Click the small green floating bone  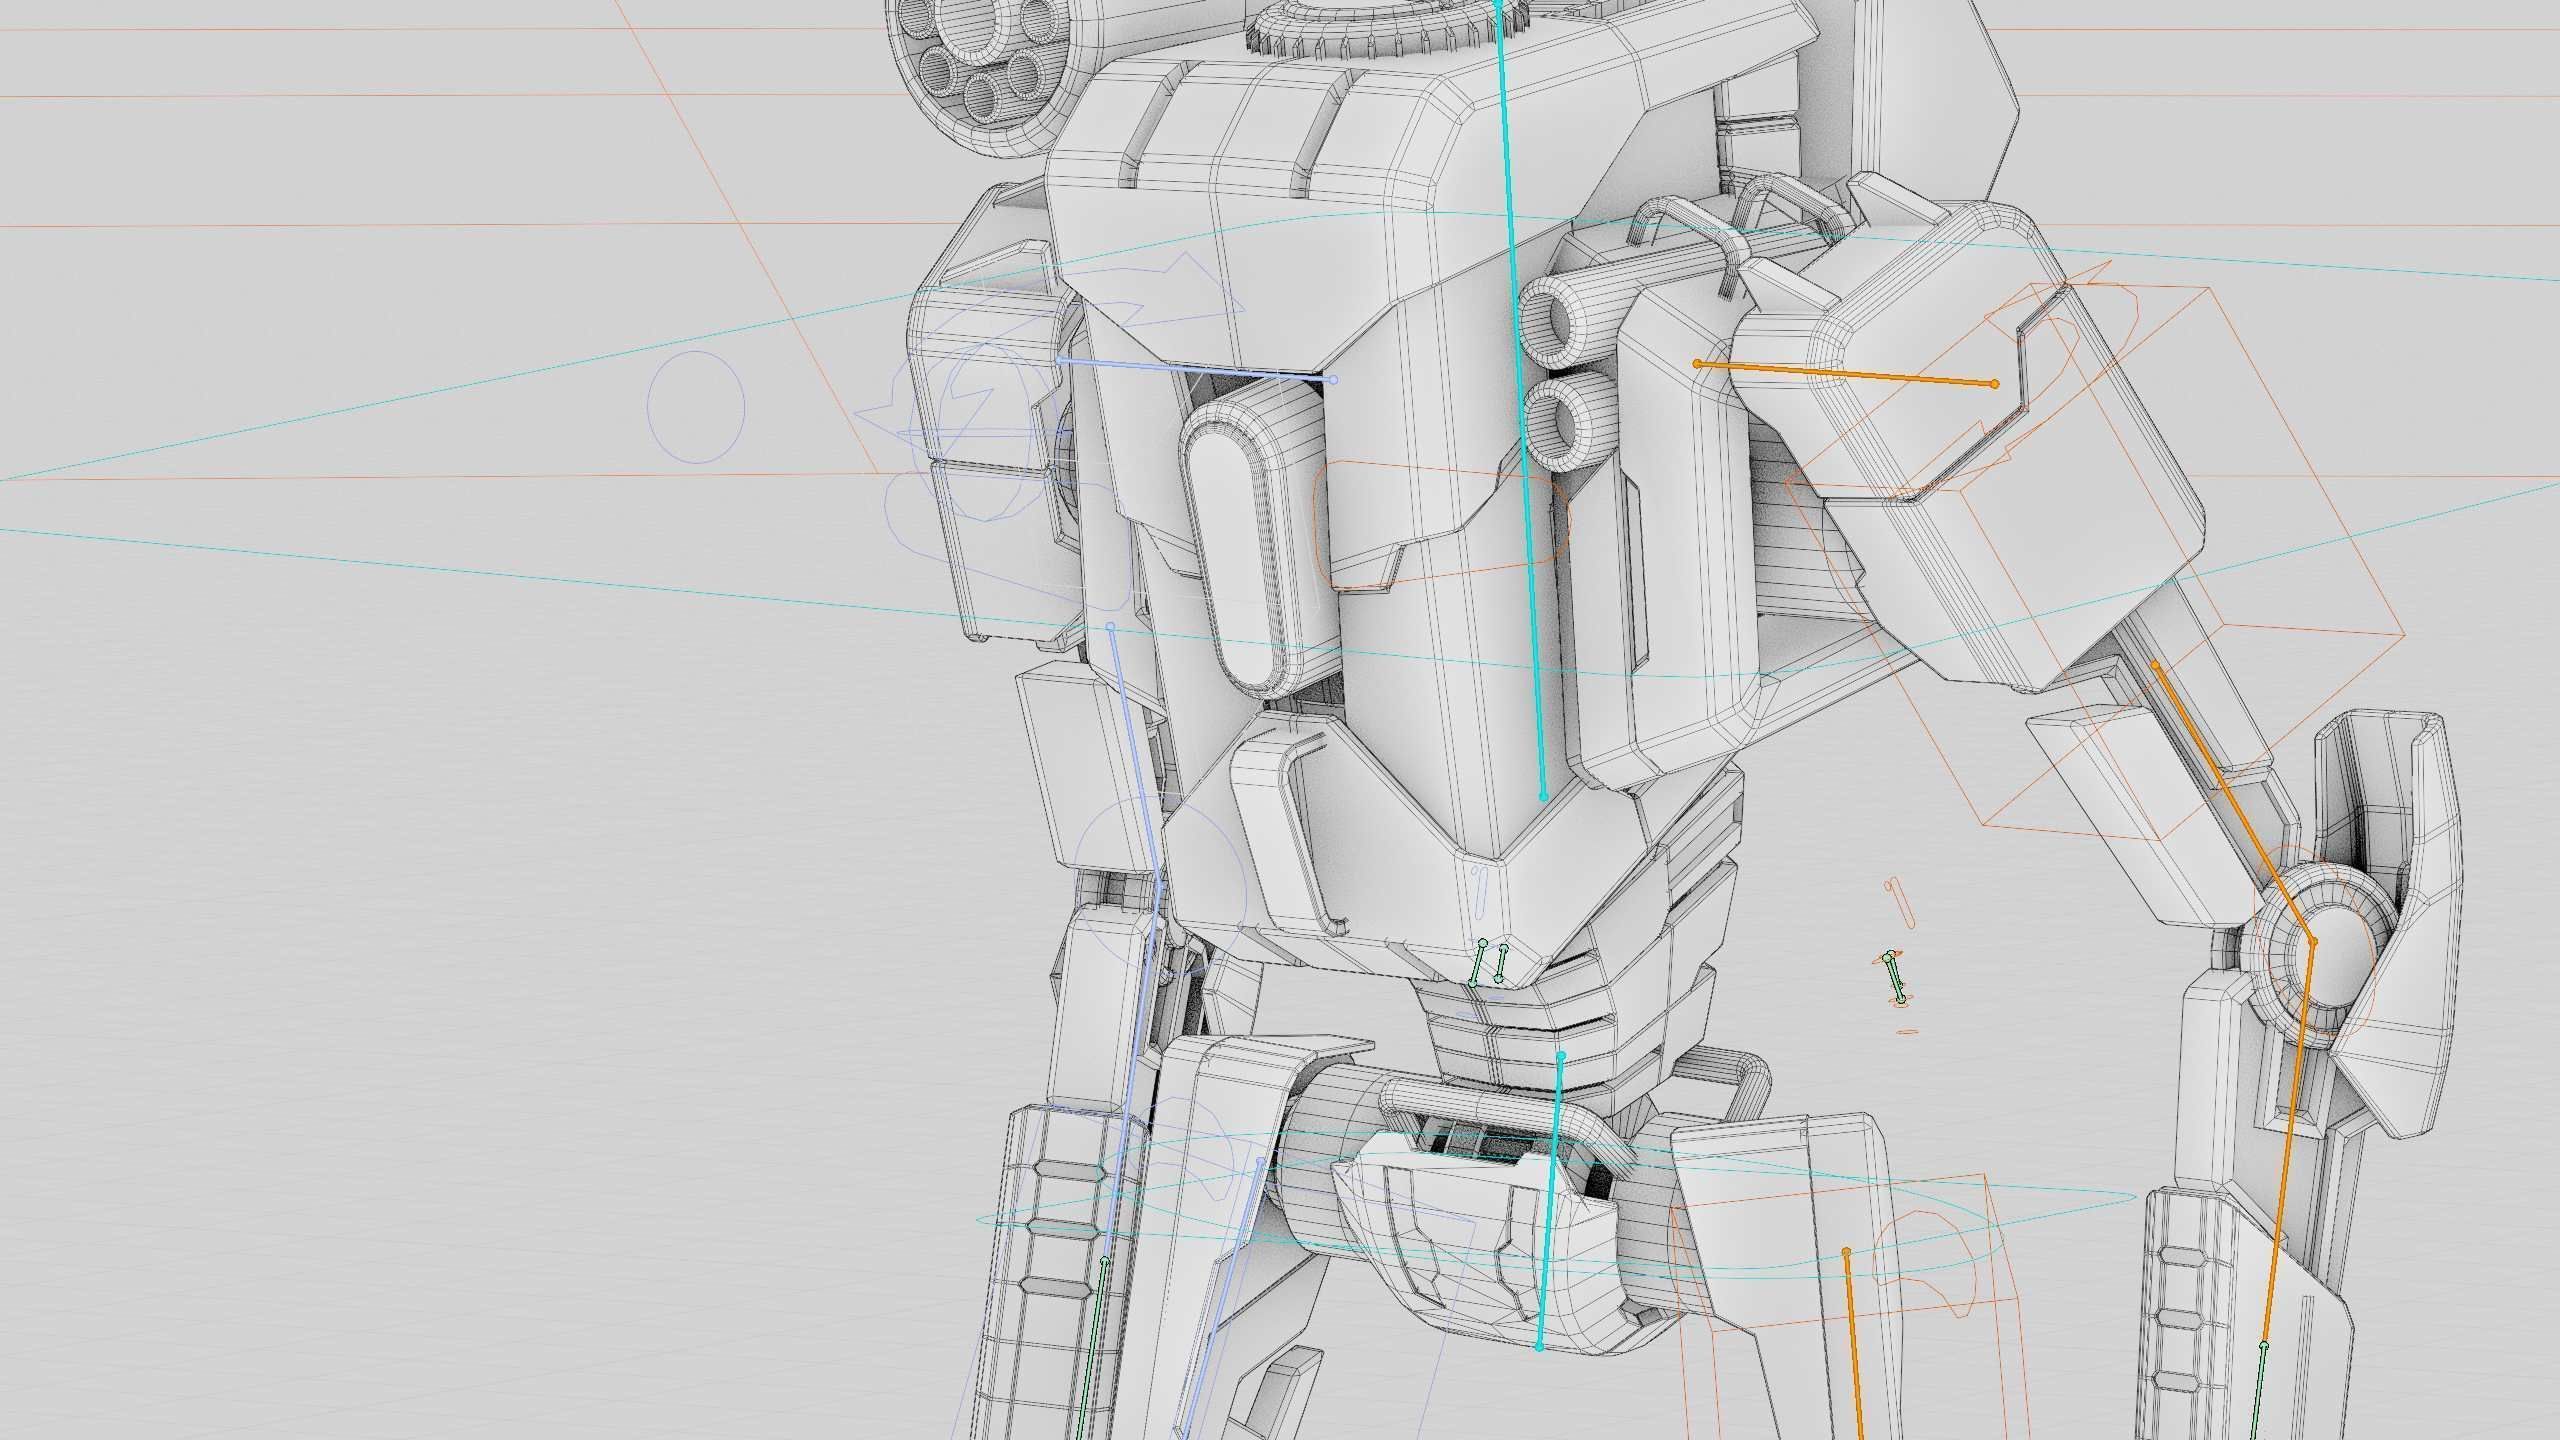(x=1894, y=978)
